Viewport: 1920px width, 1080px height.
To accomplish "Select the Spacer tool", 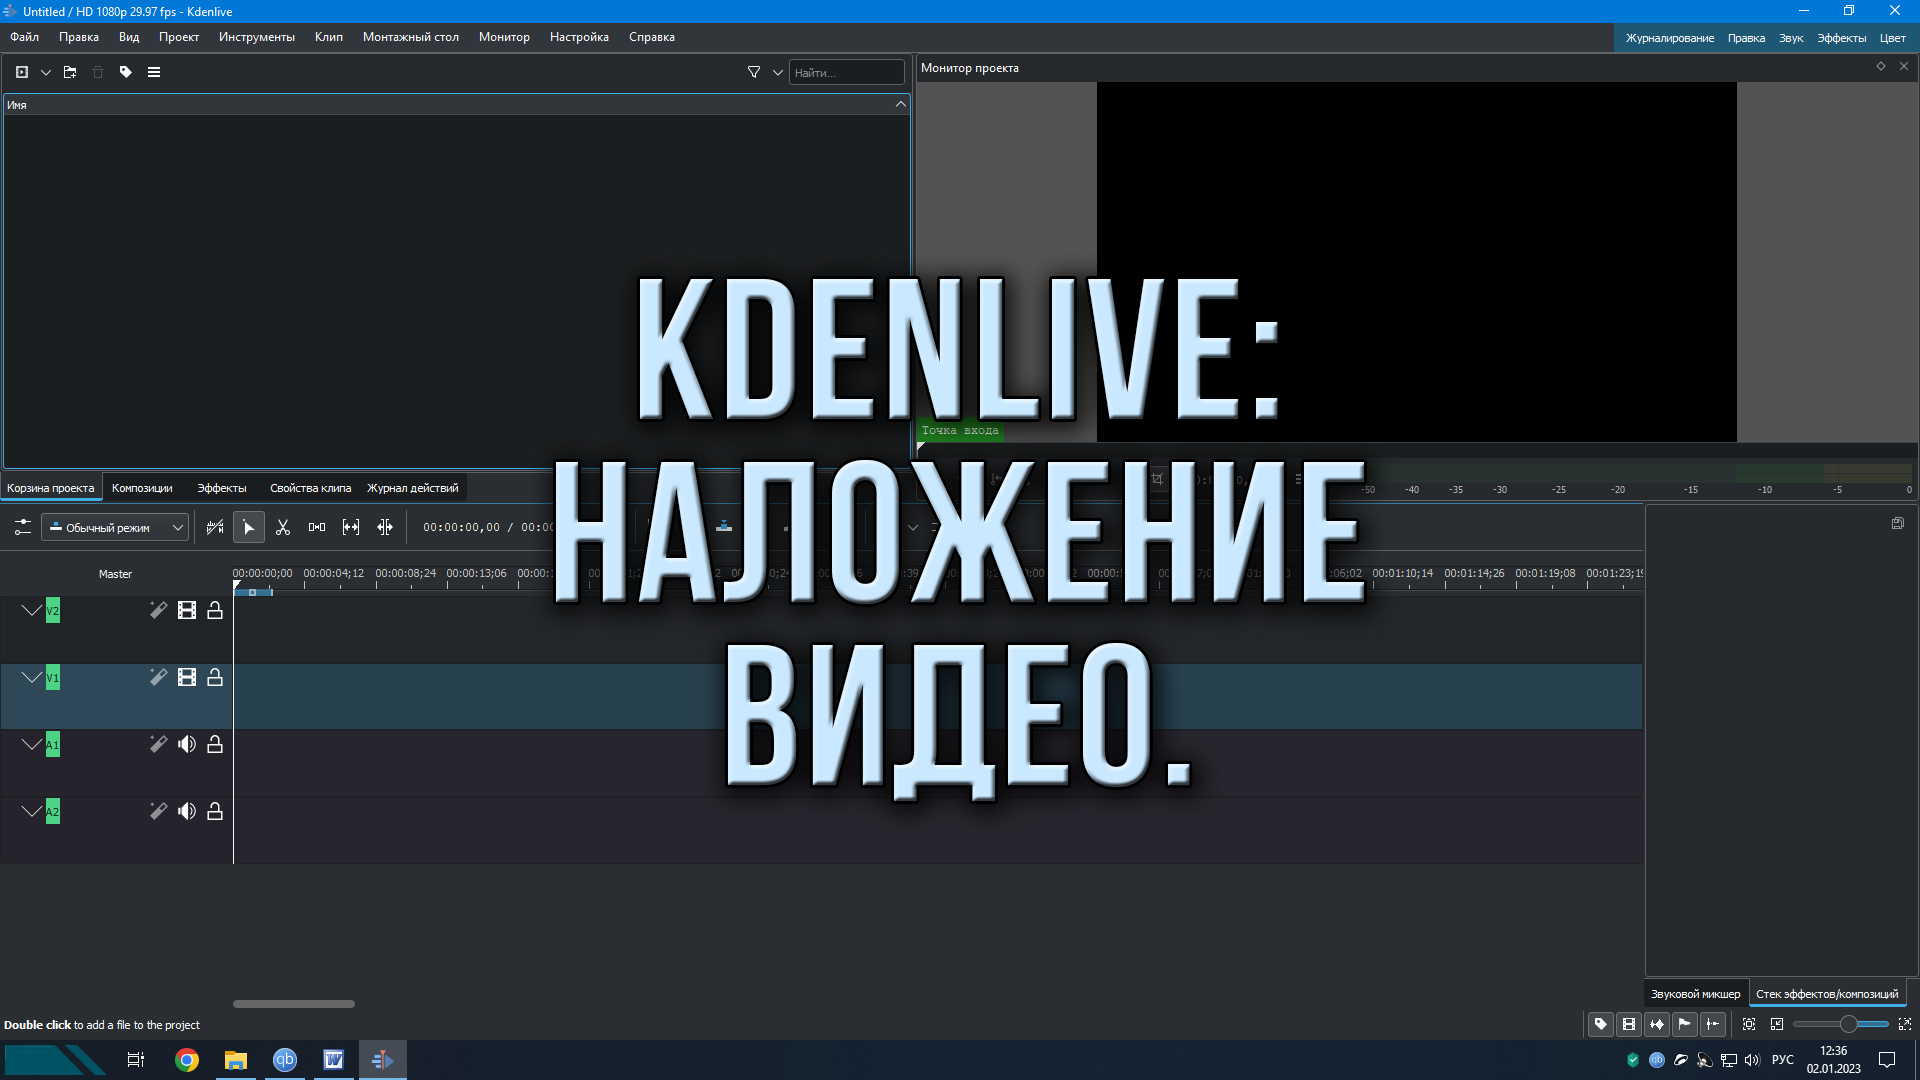I will point(317,527).
